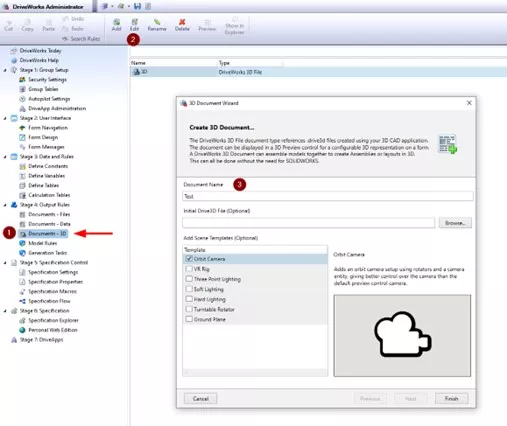This screenshot has height=426, width=507.
Task: Open Security Settings in the tree
Action: click(x=47, y=80)
